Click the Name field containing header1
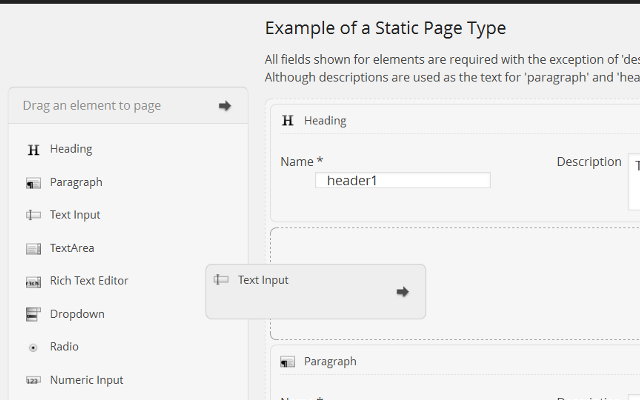Image resolution: width=640 pixels, height=400 pixels. click(x=403, y=180)
